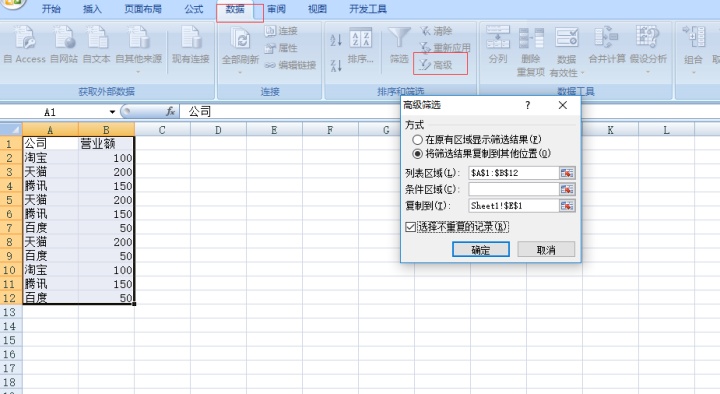Image resolution: width=720 pixels, height=394 pixels.
Task: Close the 高级筛选 dialog
Action: (562, 105)
